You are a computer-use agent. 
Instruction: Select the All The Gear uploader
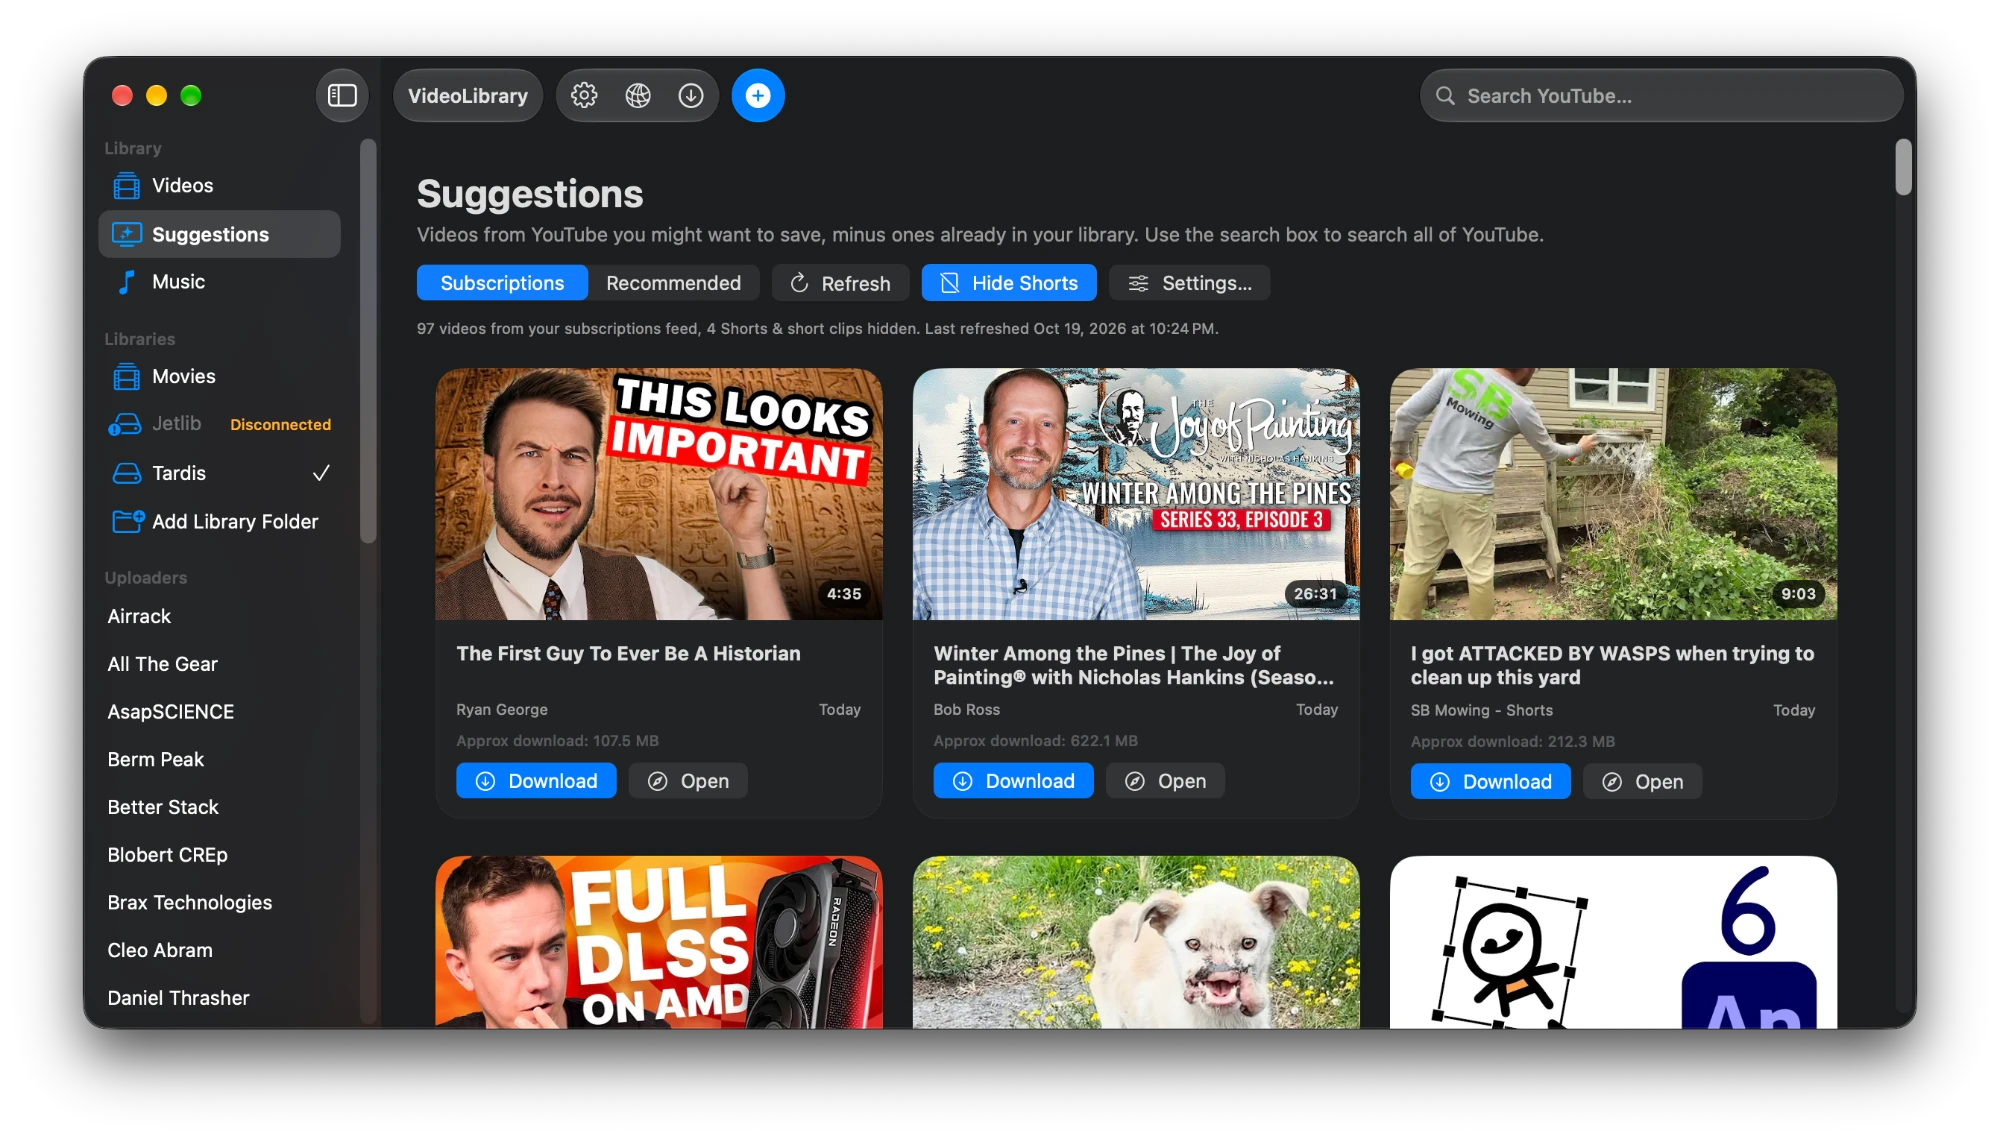[x=162, y=664]
